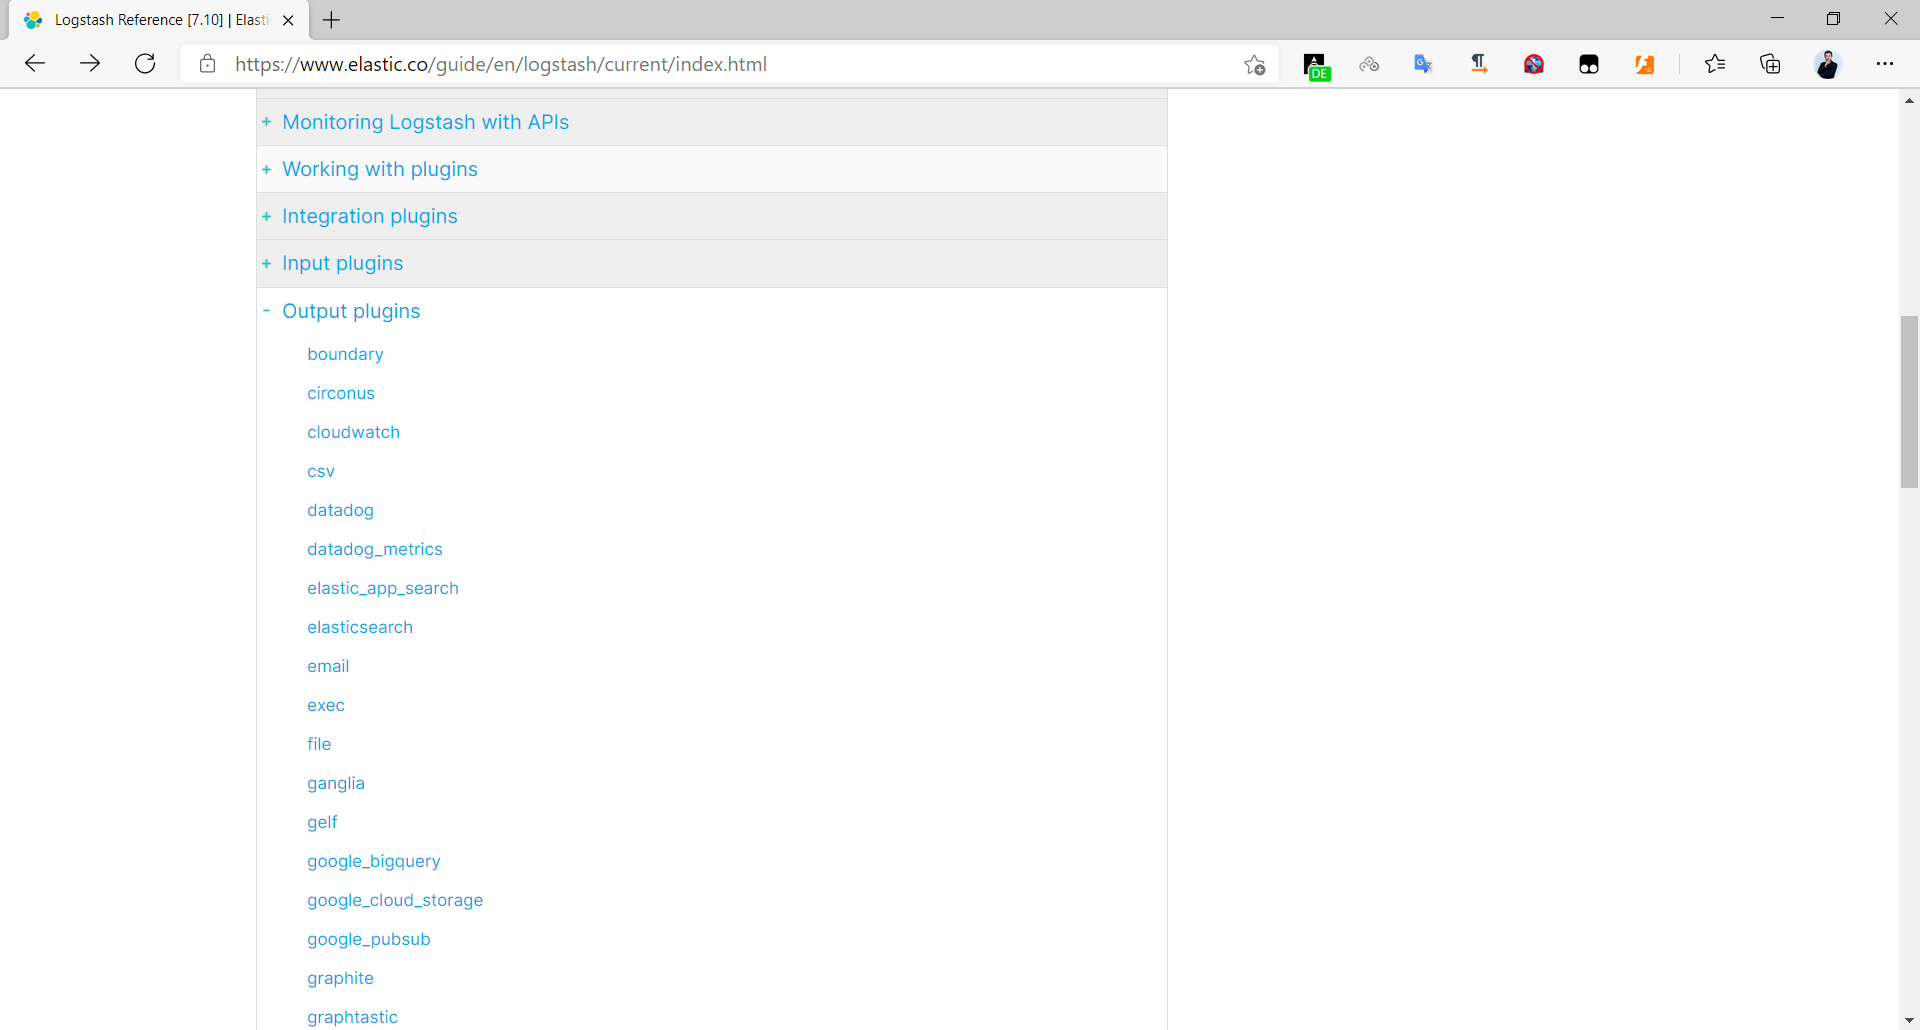The height and width of the screenshot is (1030, 1920).
Task: Open the elastic_app_search output plugin
Action: [383, 588]
